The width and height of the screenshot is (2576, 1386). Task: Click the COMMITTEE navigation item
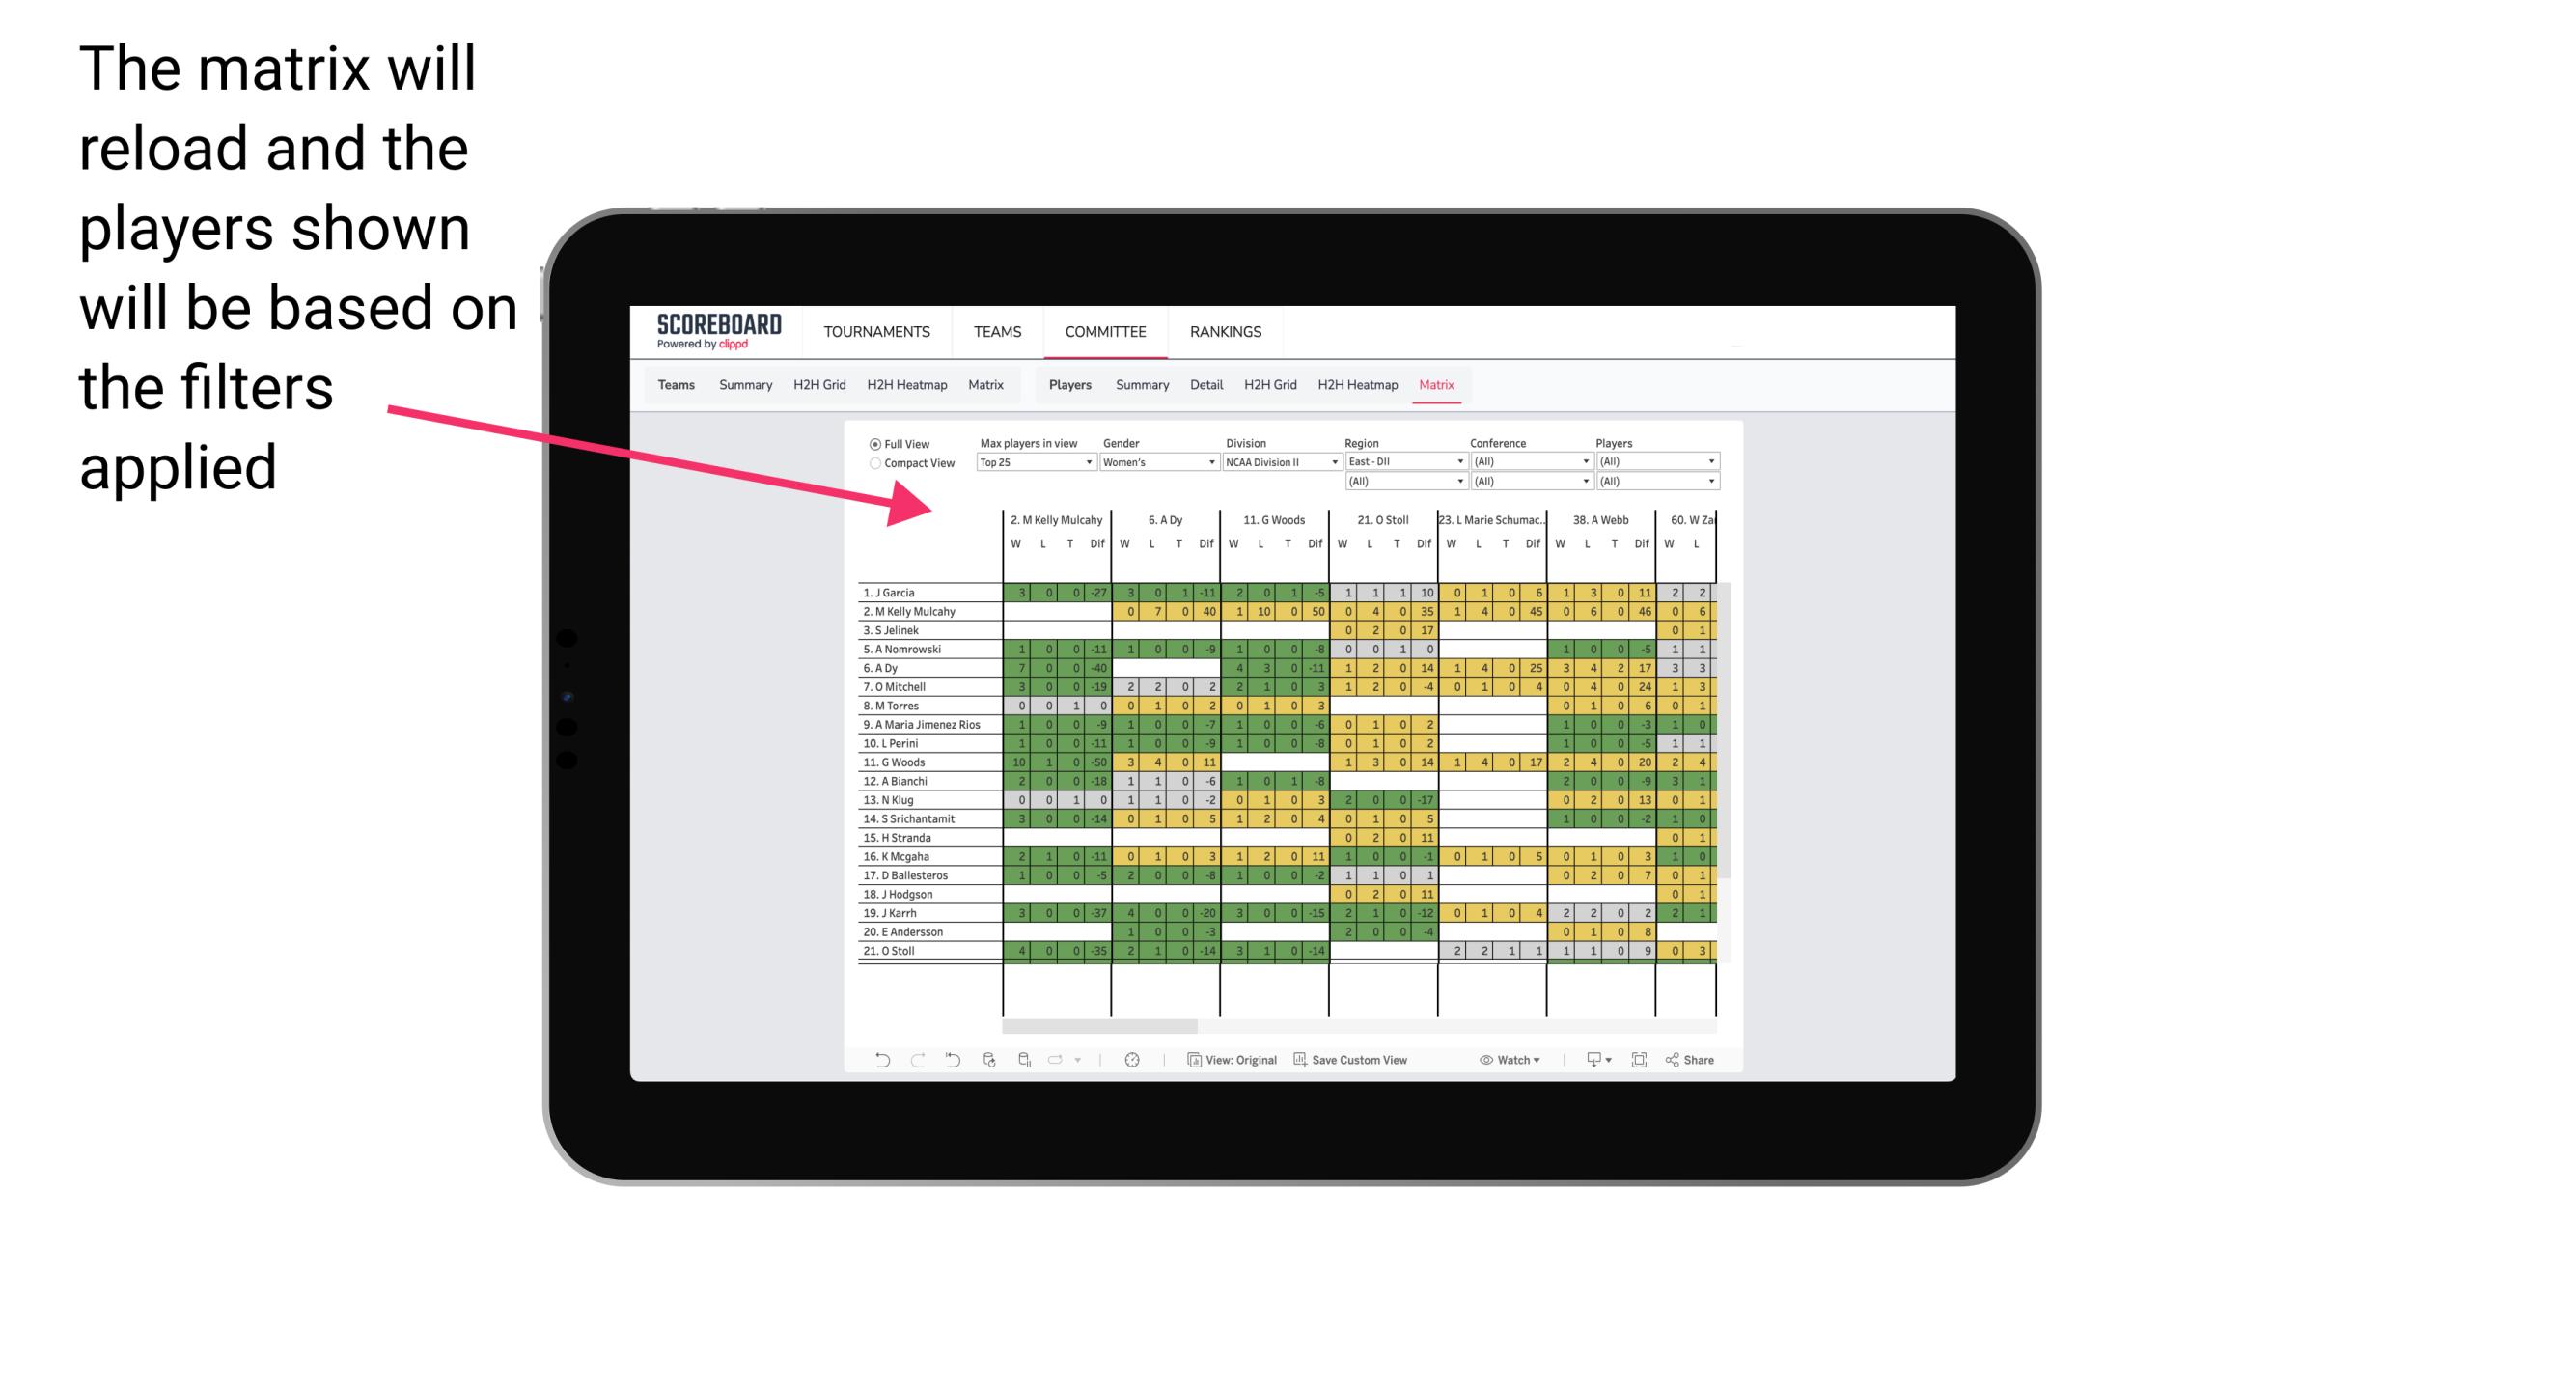tap(1105, 329)
